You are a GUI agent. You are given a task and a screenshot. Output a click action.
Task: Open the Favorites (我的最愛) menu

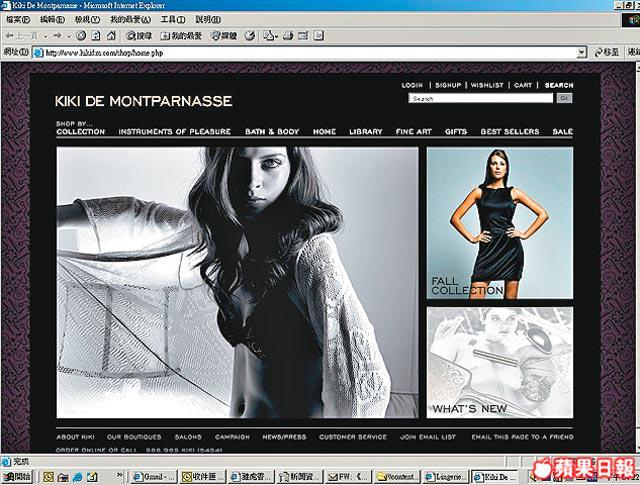click(x=130, y=19)
